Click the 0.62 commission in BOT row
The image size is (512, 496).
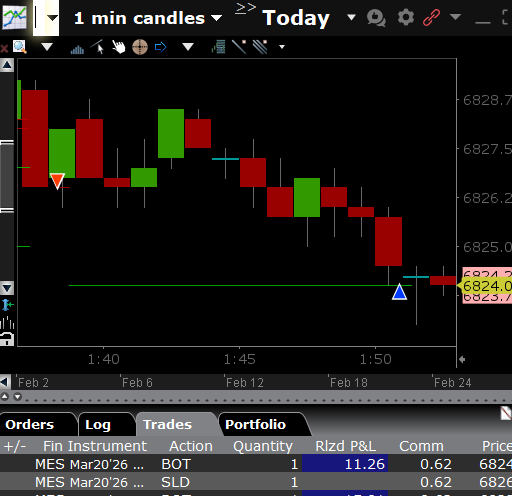[x=436, y=464]
